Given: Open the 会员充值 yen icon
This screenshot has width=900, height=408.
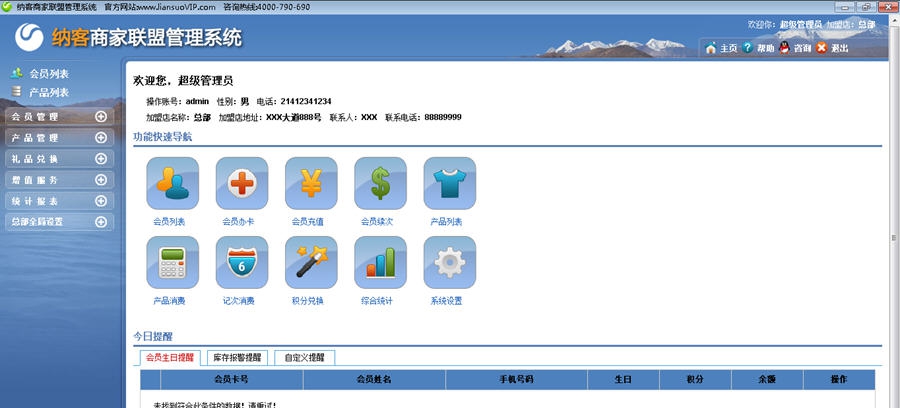Looking at the screenshot, I should click(311, 183).
